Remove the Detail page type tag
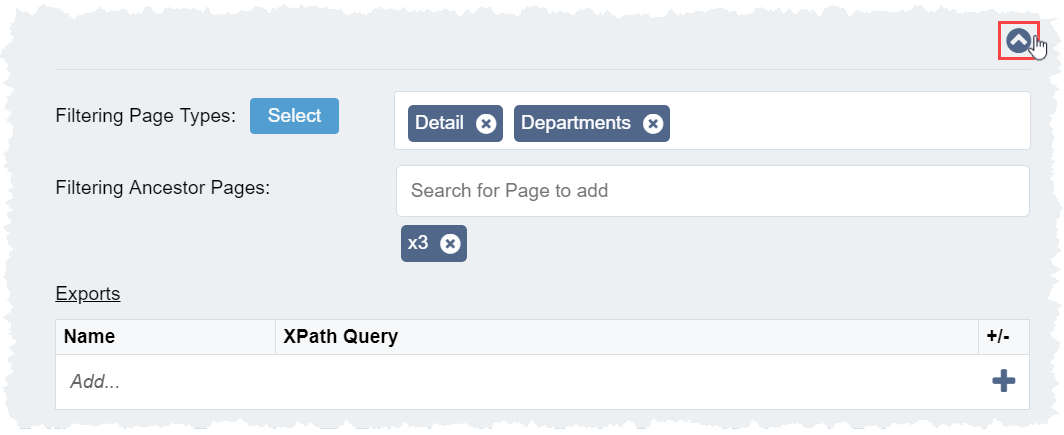The width and height of the screenshot is (1064, 435). point(486,123)
